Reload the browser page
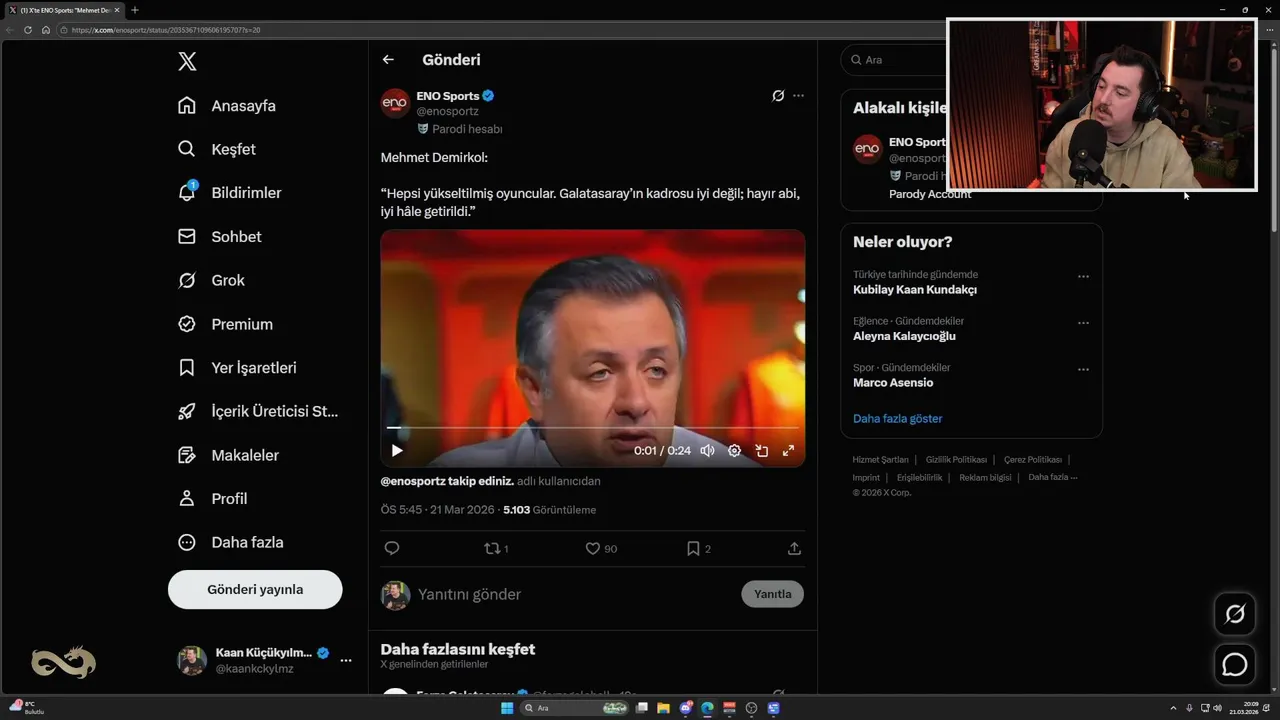This screenshot has height=720, width=1280. 28,30
